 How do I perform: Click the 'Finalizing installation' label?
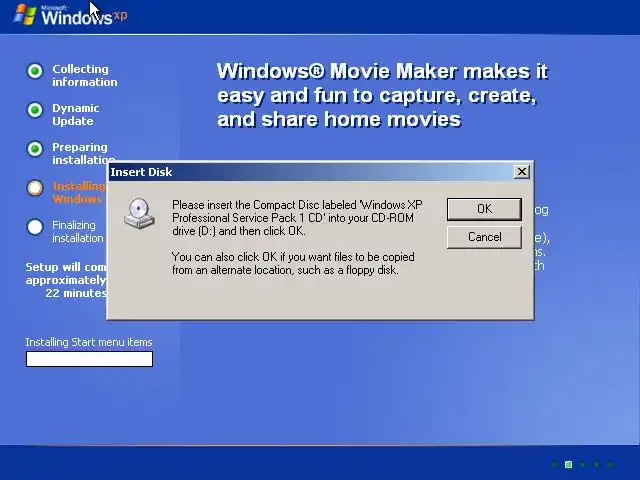point(78,231)
